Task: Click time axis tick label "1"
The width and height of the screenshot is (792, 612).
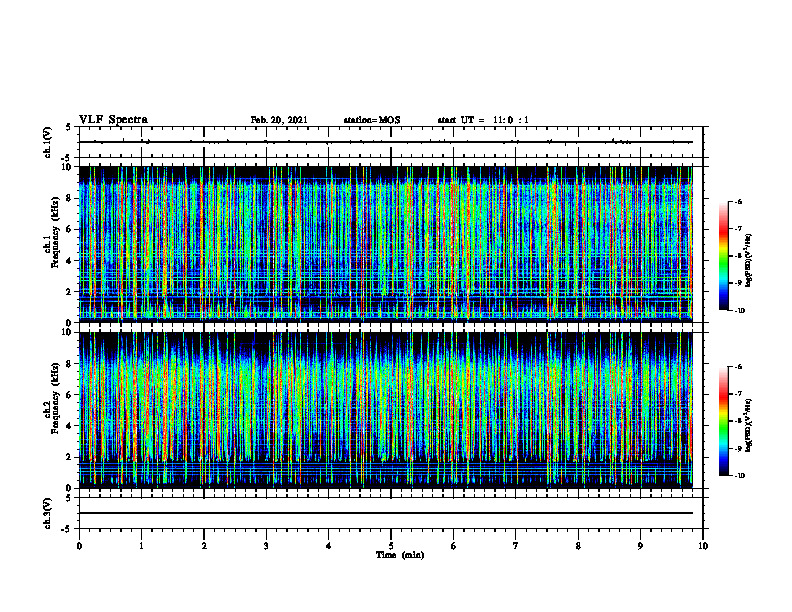Action: [141, 546]
